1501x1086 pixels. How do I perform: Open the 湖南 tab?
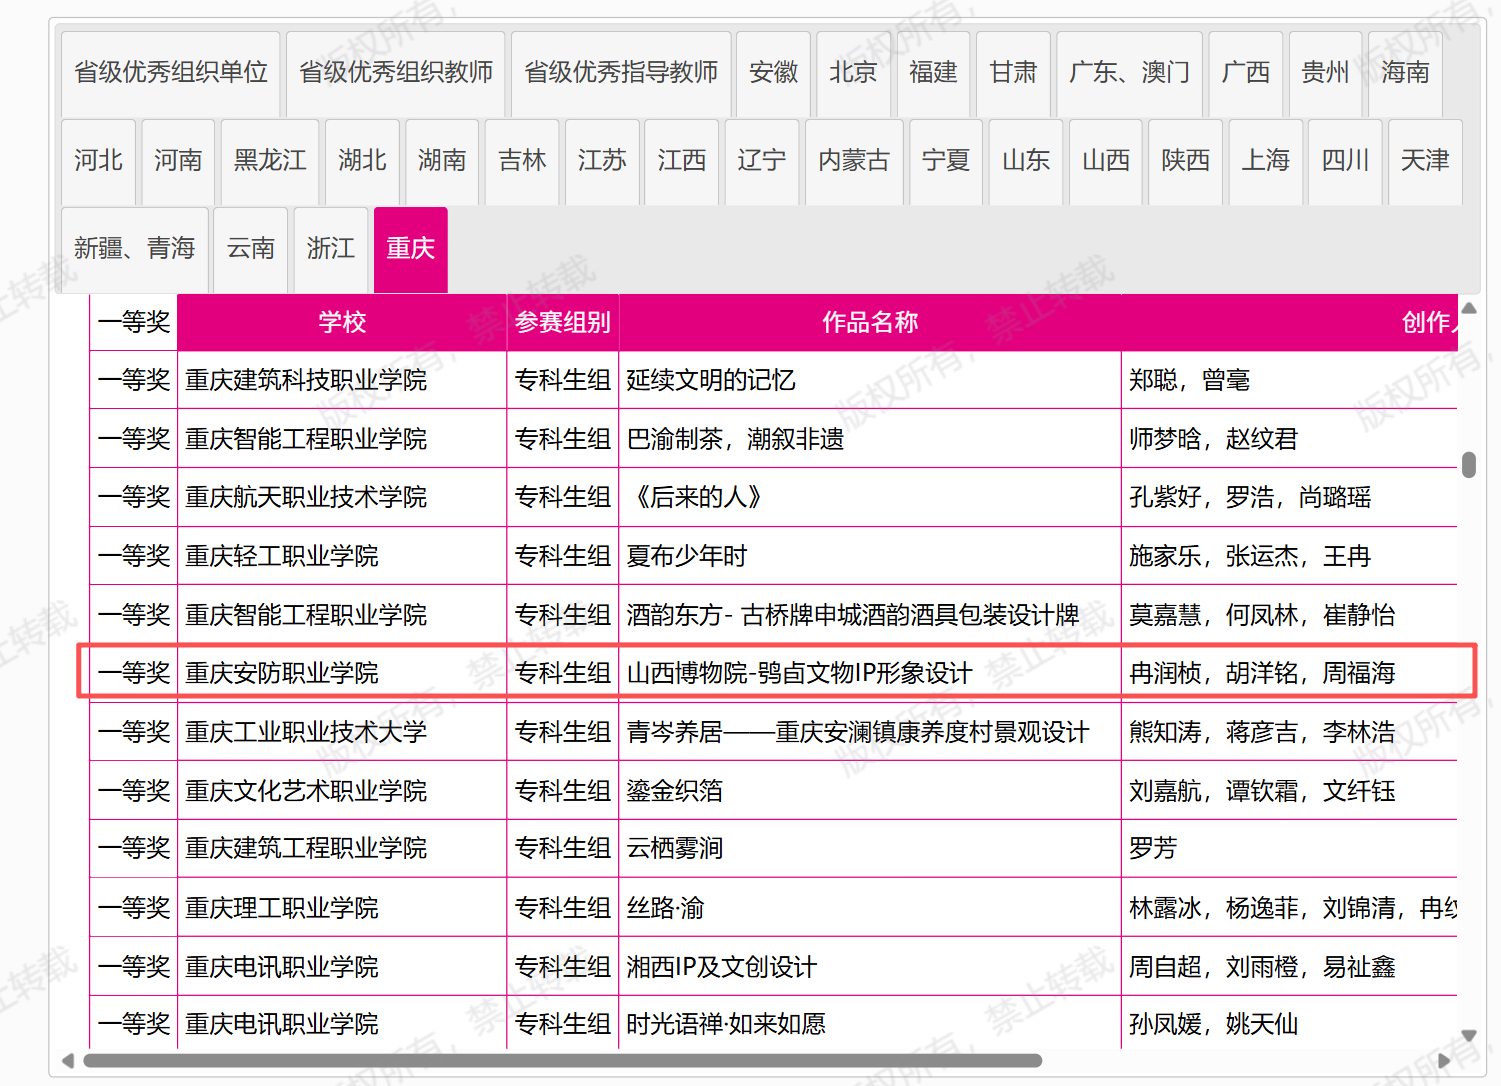[x=442, y=161]
